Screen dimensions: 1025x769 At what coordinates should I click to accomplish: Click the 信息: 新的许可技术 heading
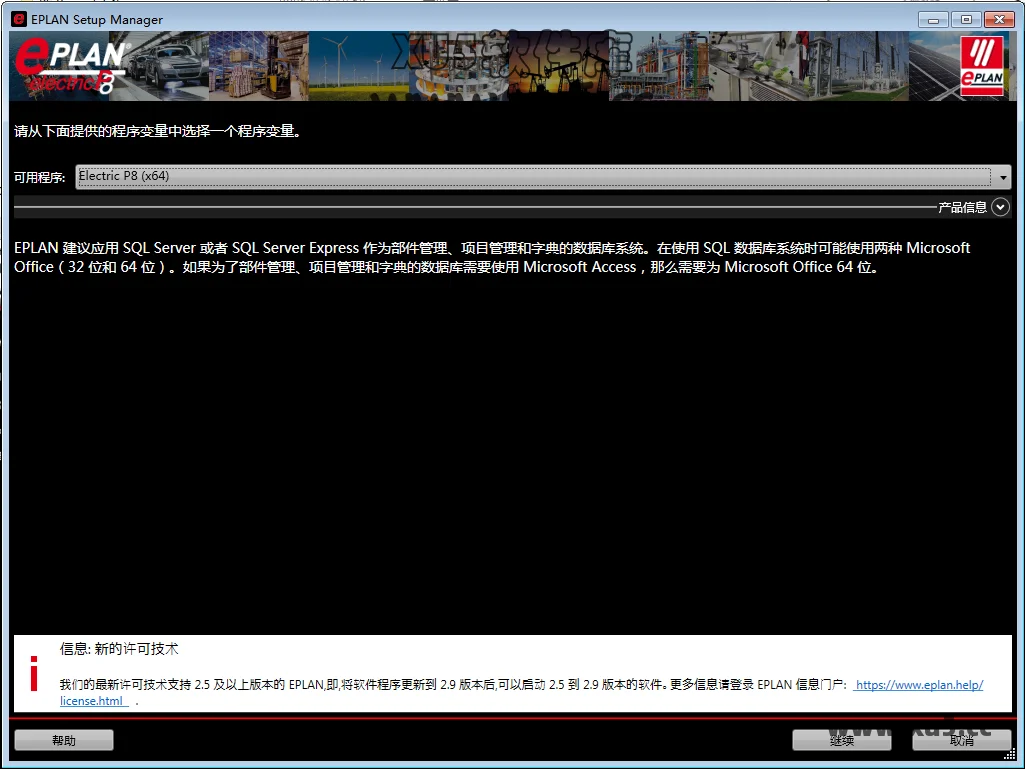119,649
